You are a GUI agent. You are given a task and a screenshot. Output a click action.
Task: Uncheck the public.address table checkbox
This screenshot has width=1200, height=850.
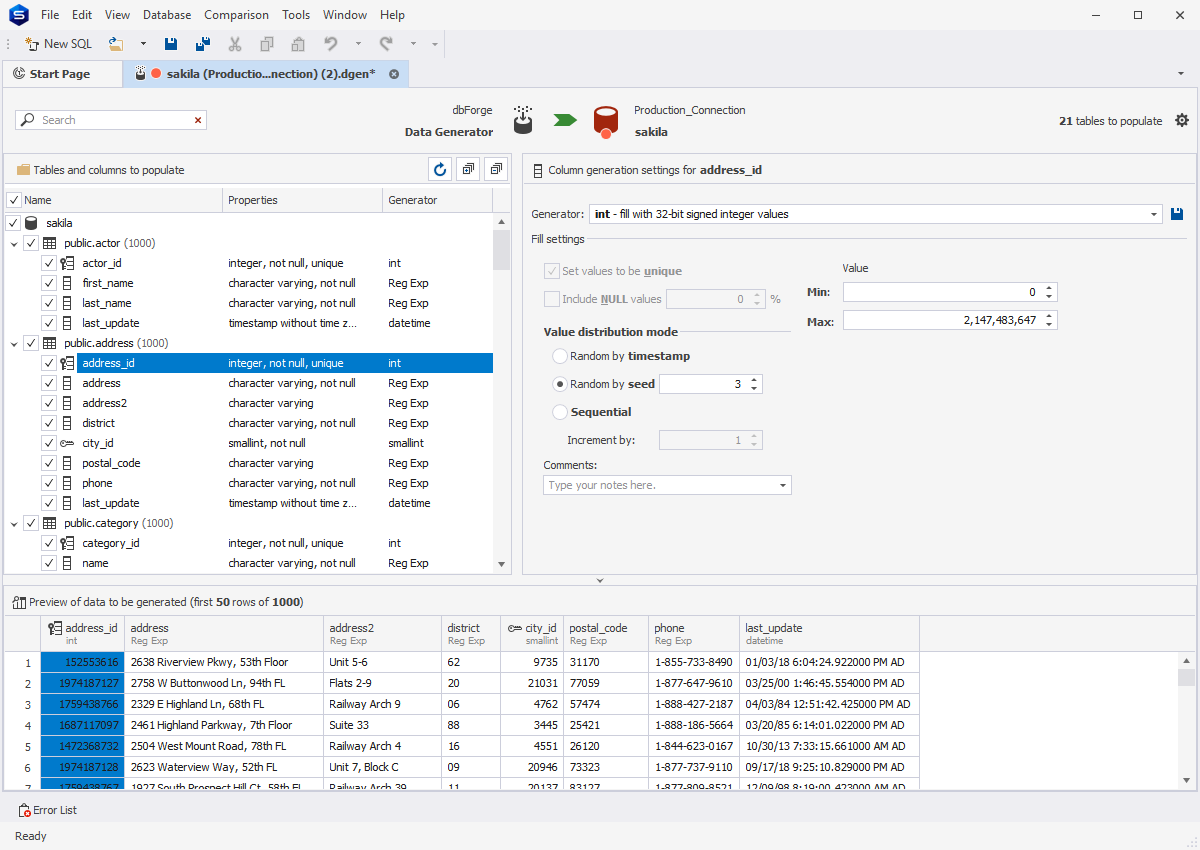click(x=31, y=343)
